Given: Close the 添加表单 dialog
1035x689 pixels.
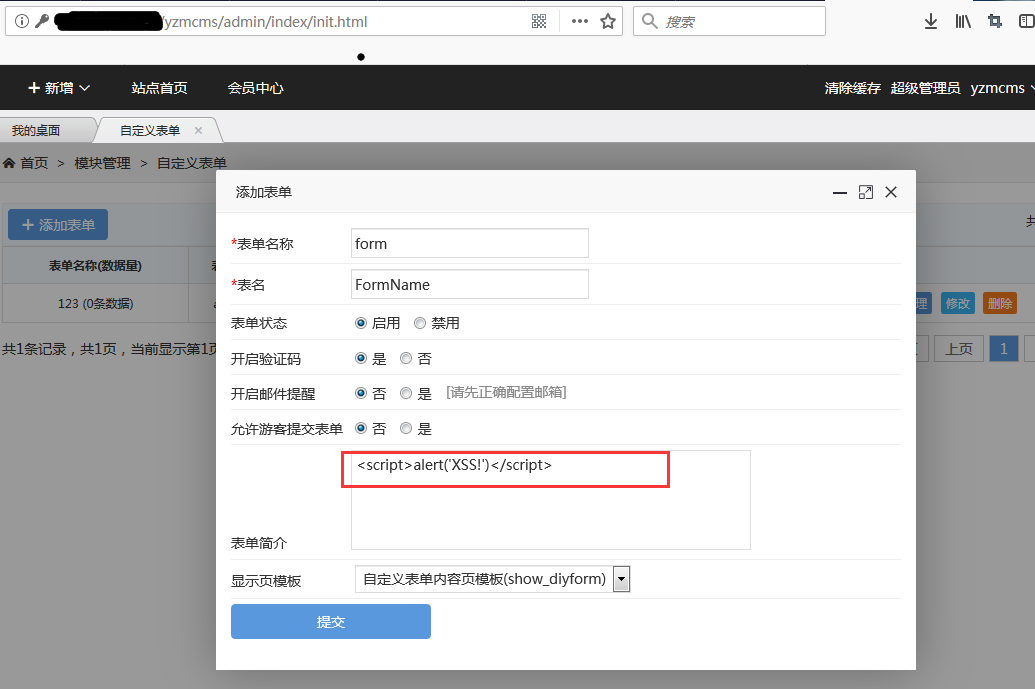Looking at the screenshot, I should point(891,192).
